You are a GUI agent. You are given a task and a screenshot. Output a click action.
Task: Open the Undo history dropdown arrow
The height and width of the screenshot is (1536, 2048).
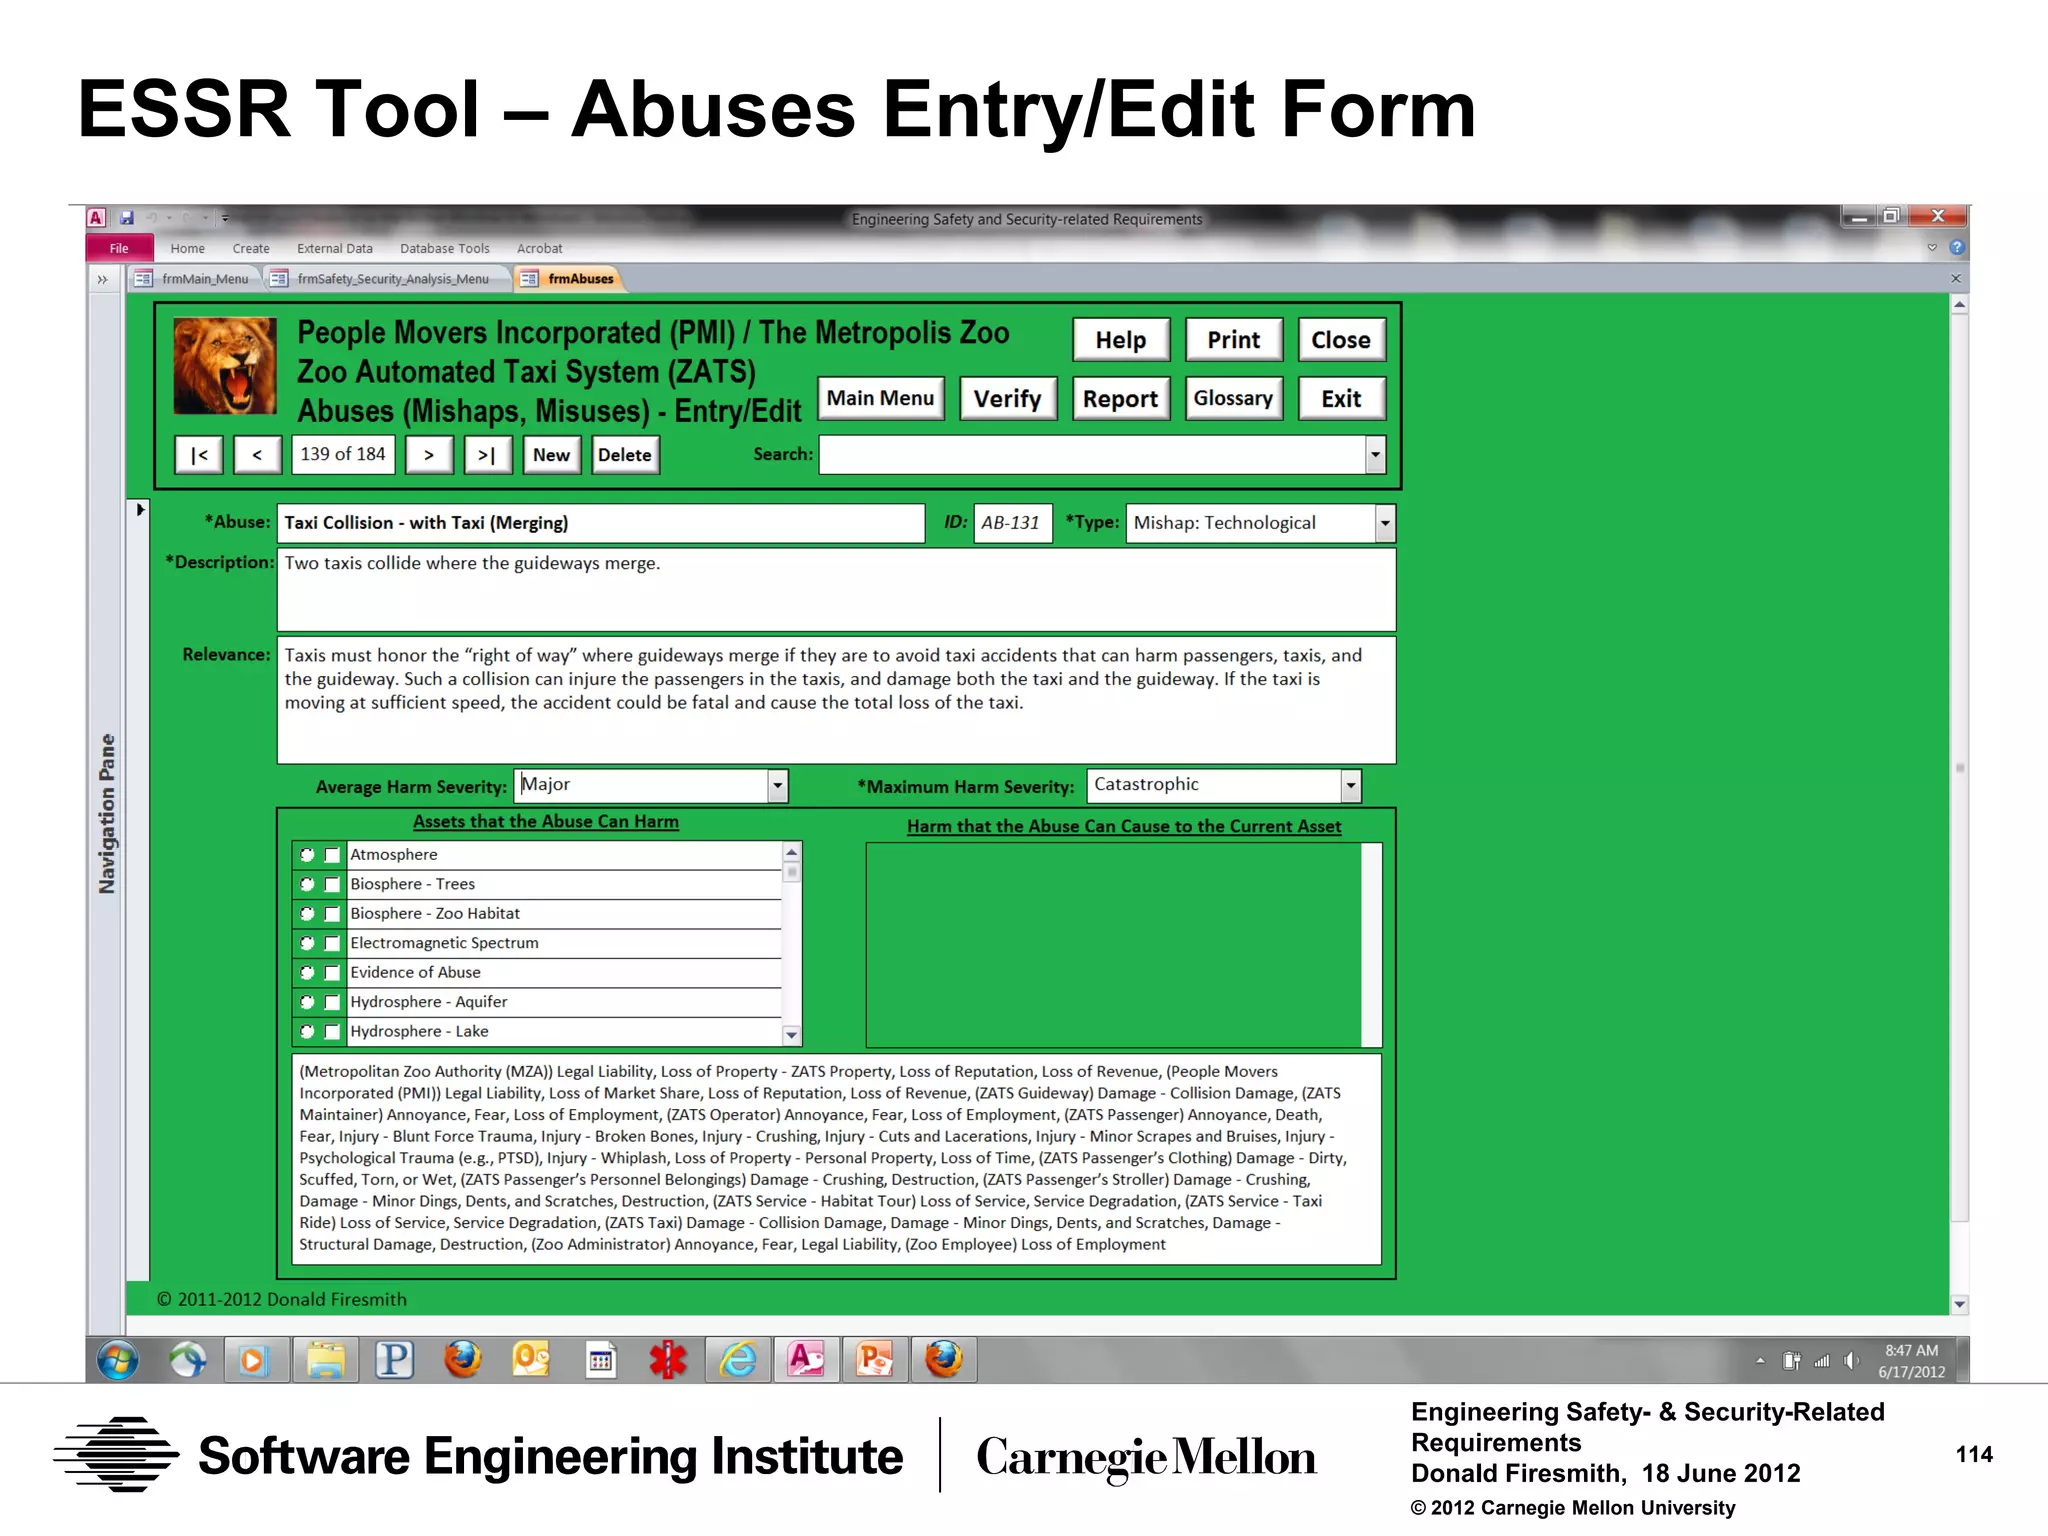tap(169, 217)
